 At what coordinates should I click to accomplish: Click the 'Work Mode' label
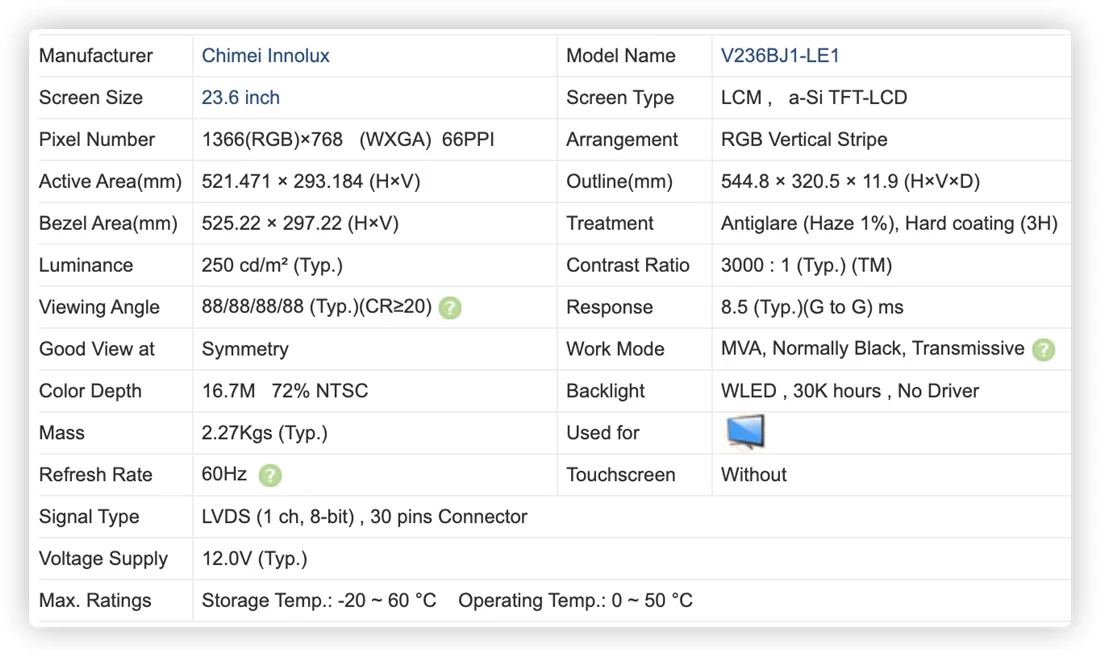pos(615,349)
